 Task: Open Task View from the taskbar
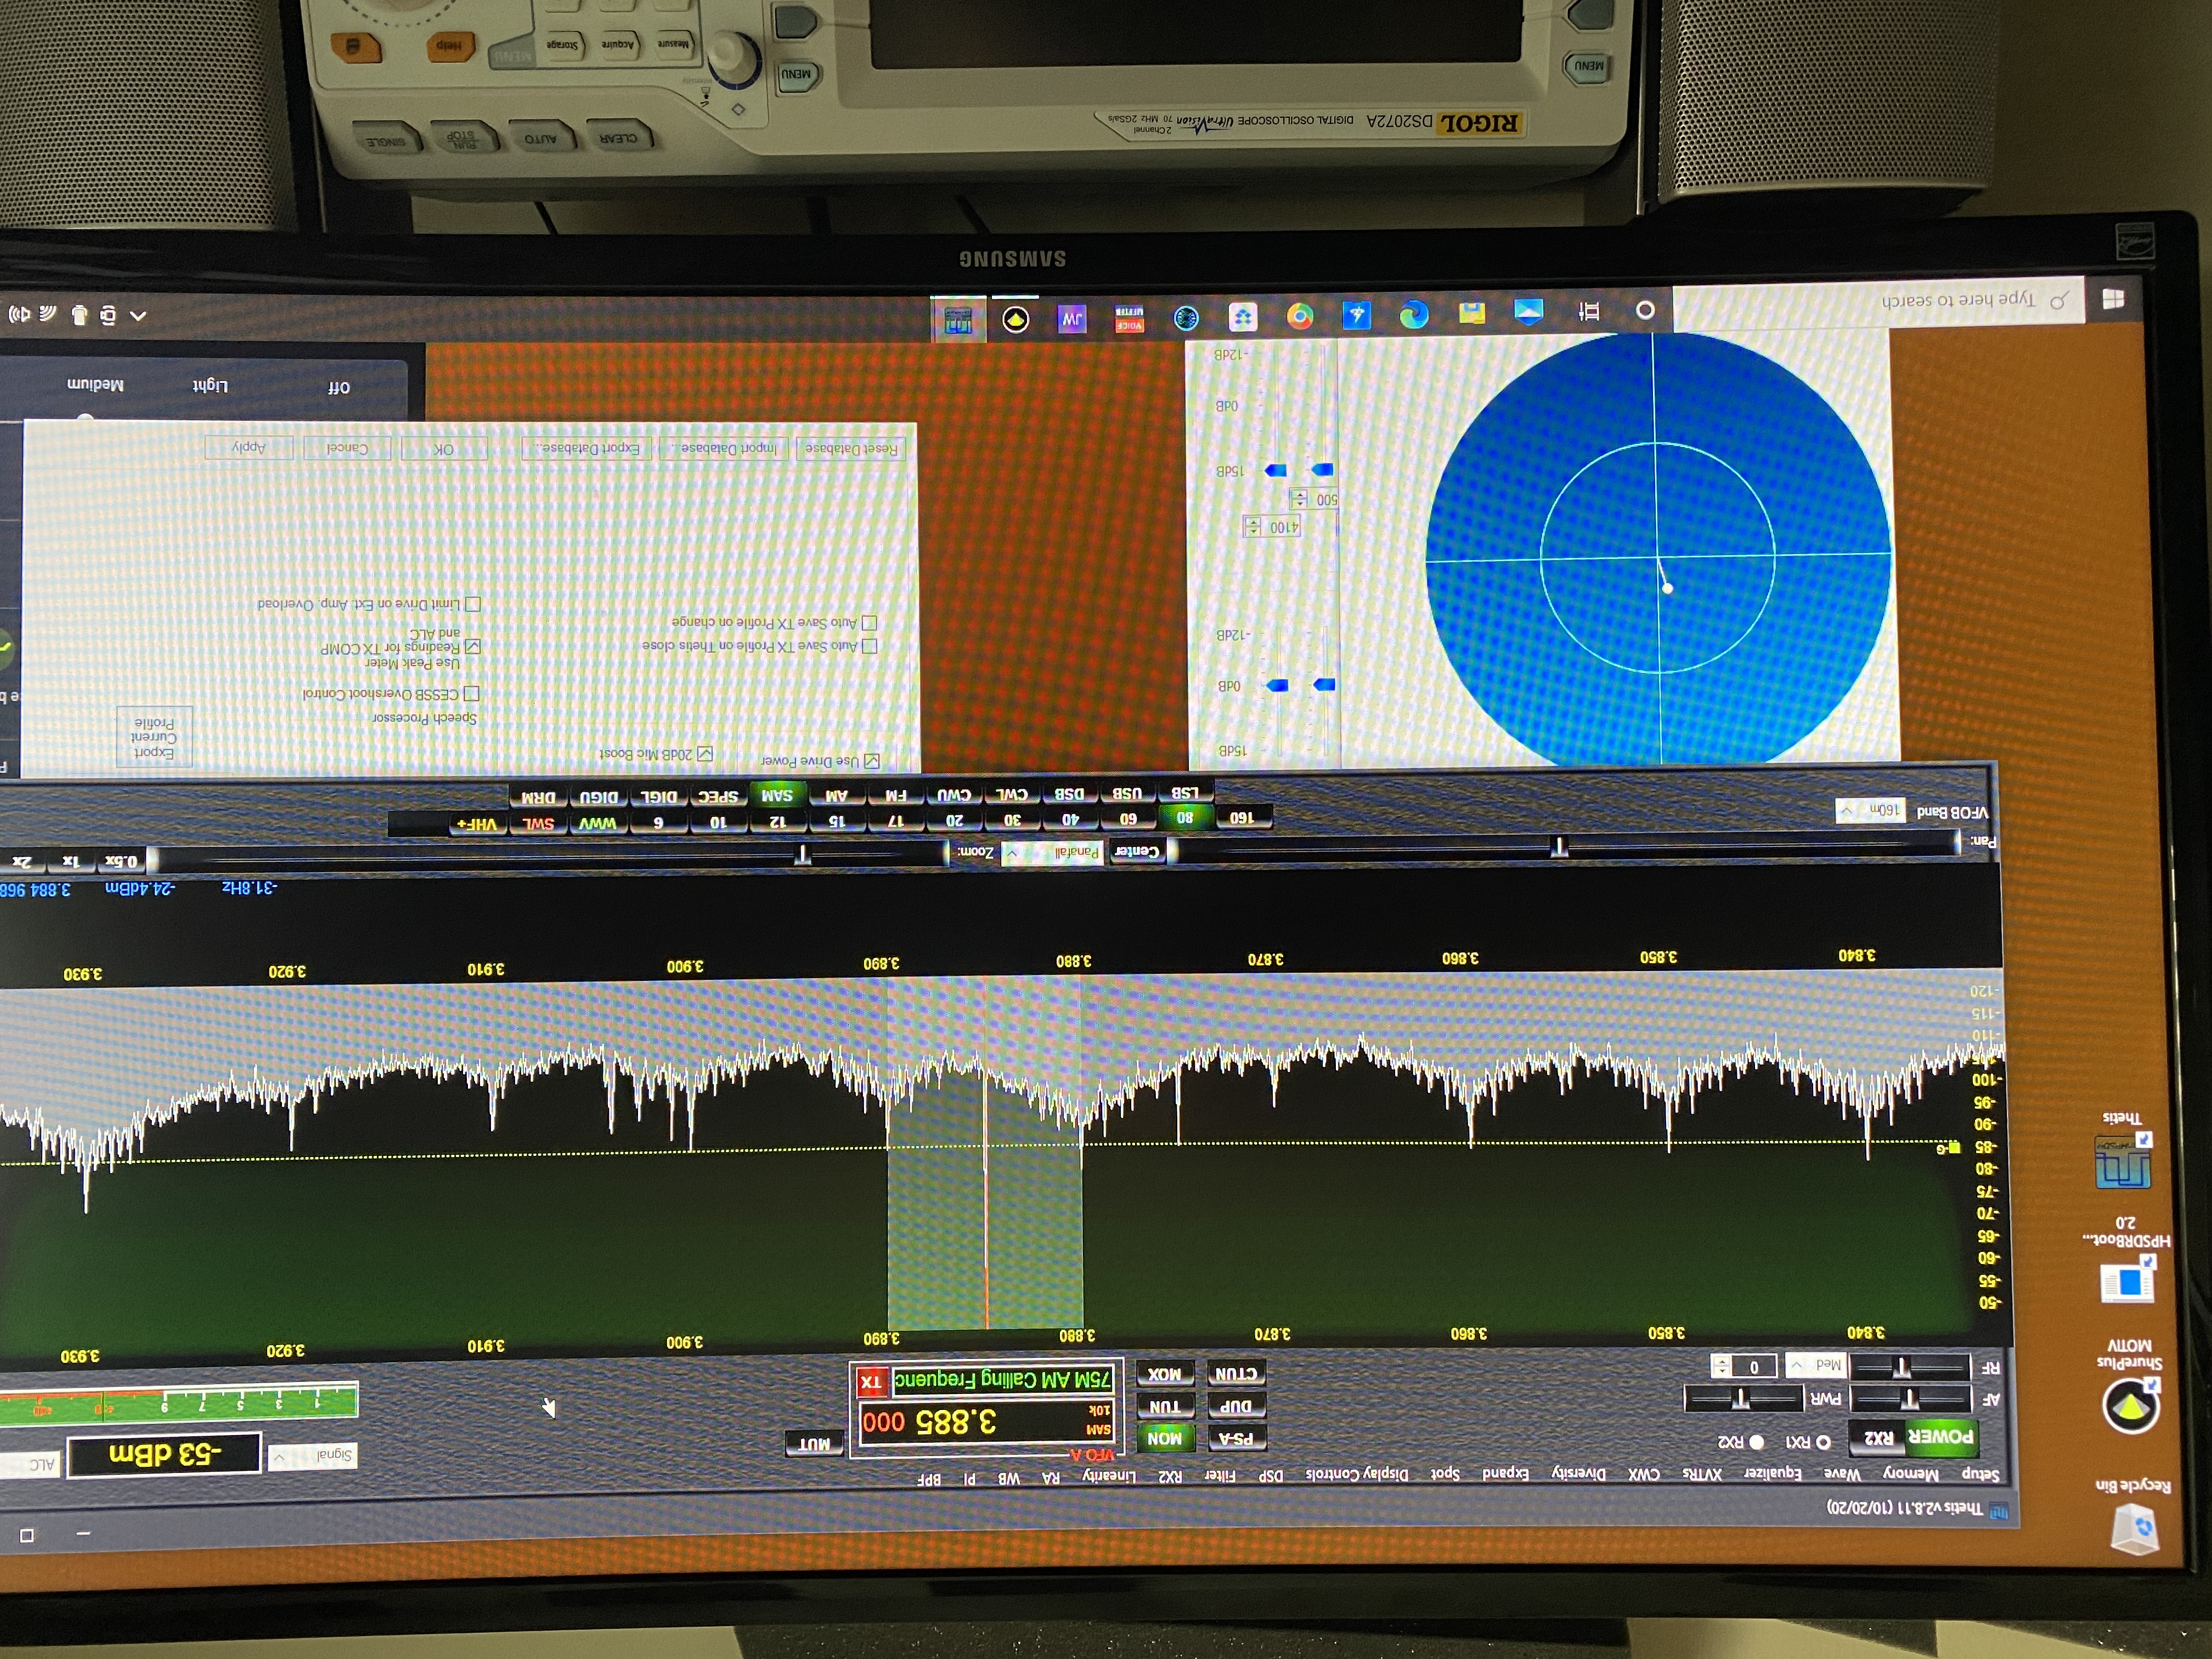click(x=1589, y=311)
